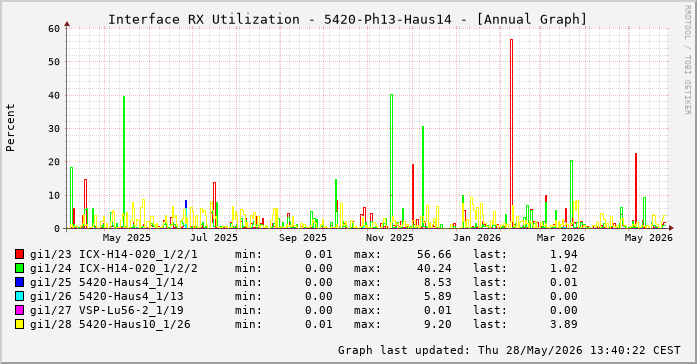Screen dimensions: 697x364
Task: Click legend label gi1/25 5420-Haus4_1/14
Action: (x=107, y=282)
